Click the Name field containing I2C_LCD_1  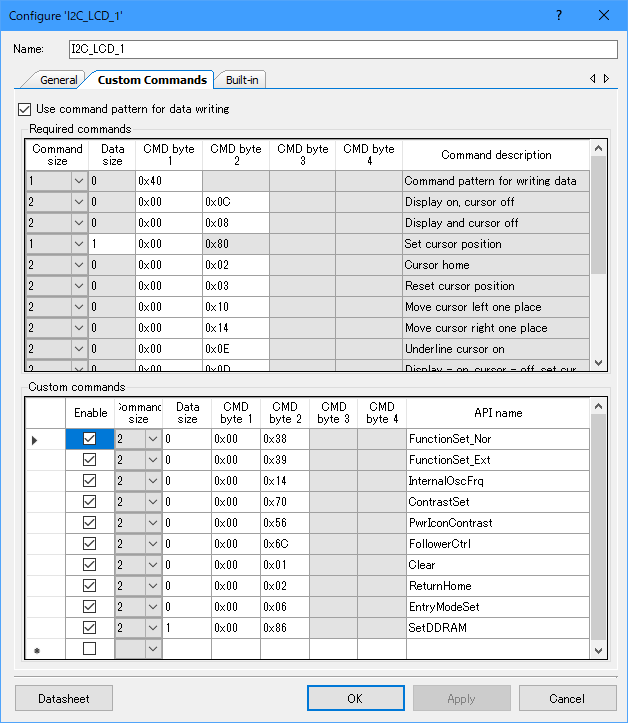(x=342, y=48)
